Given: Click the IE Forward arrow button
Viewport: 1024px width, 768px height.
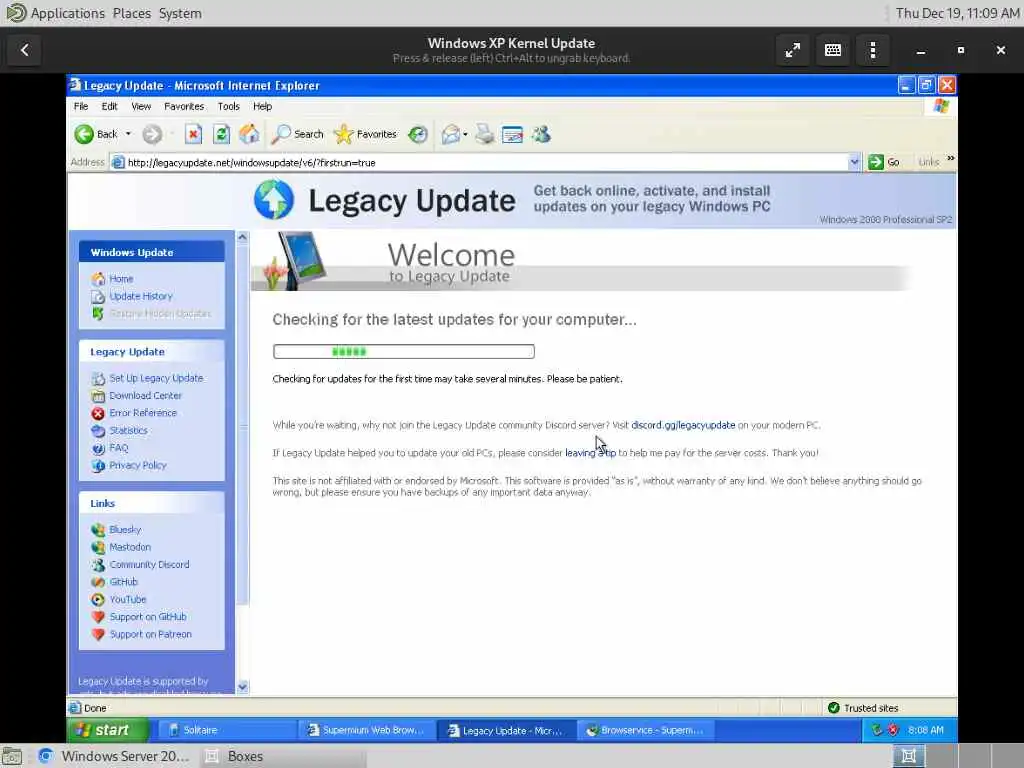Looking at the screenshot, I should pyautogui.click(x=152, y=135).
